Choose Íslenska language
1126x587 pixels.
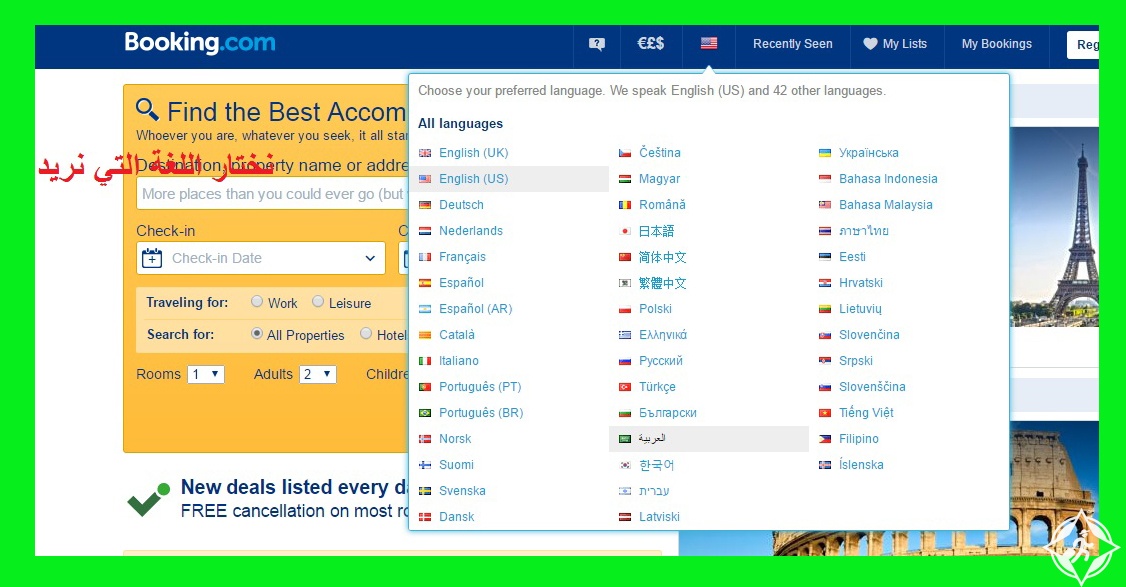[x=861, y=465]
